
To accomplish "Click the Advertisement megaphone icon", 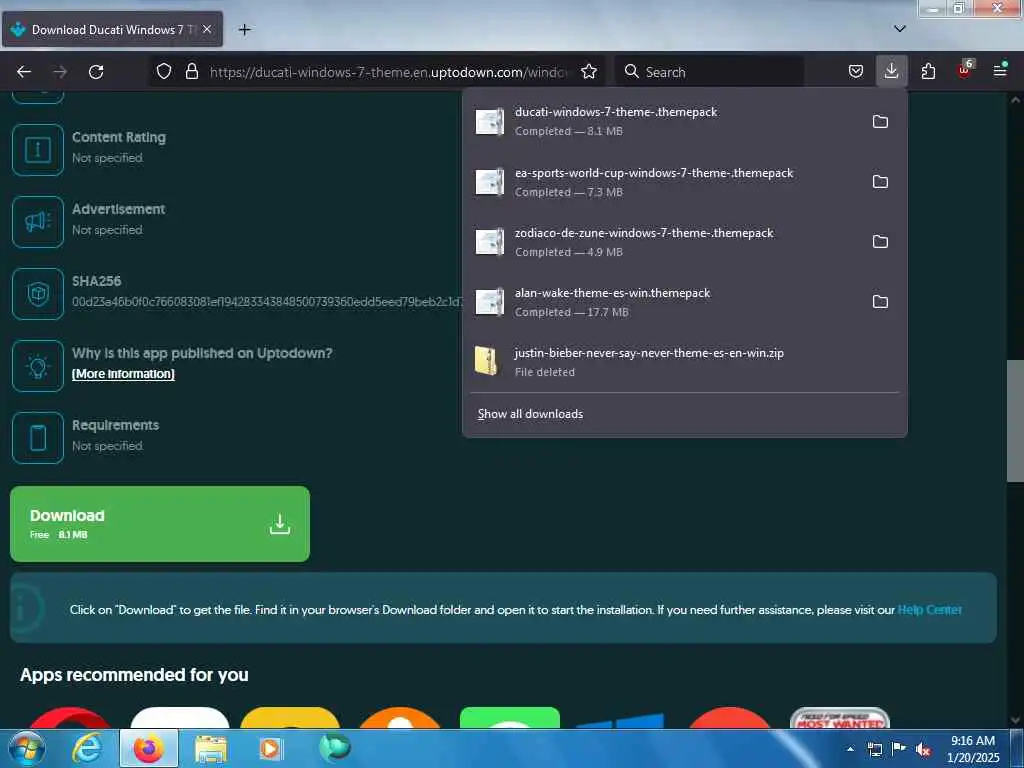I will [38, 222].
